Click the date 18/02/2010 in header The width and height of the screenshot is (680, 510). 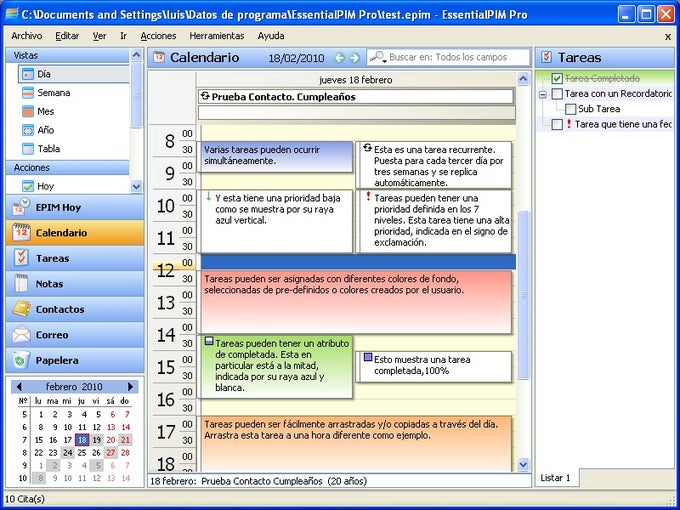coord(296,58)
